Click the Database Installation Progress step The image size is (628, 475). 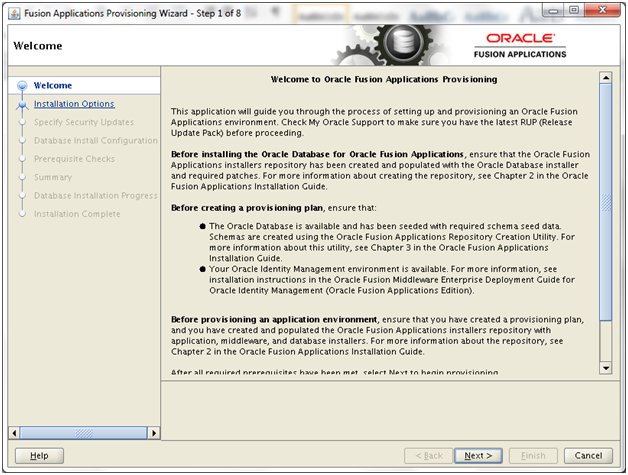point(96,195)
